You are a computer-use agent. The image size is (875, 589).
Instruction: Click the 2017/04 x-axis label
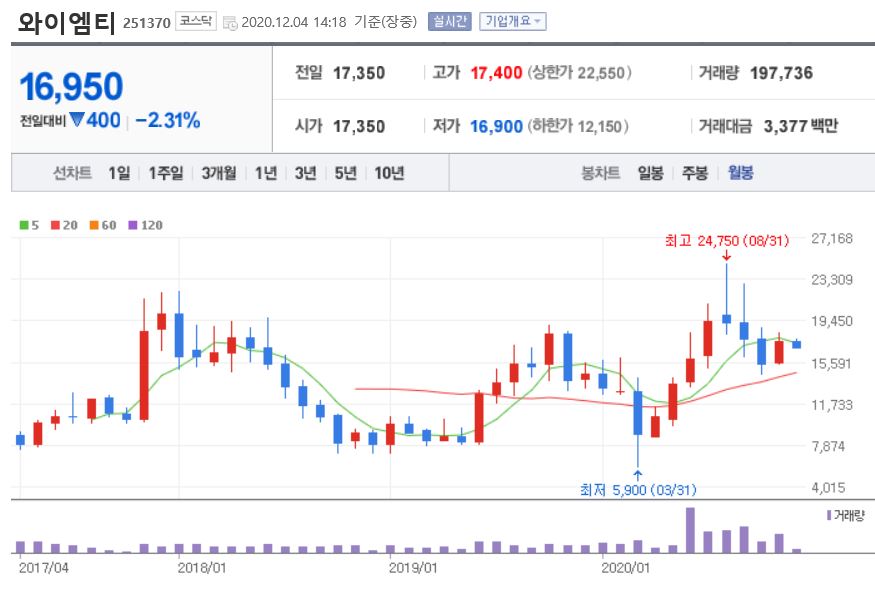(44, 568)
